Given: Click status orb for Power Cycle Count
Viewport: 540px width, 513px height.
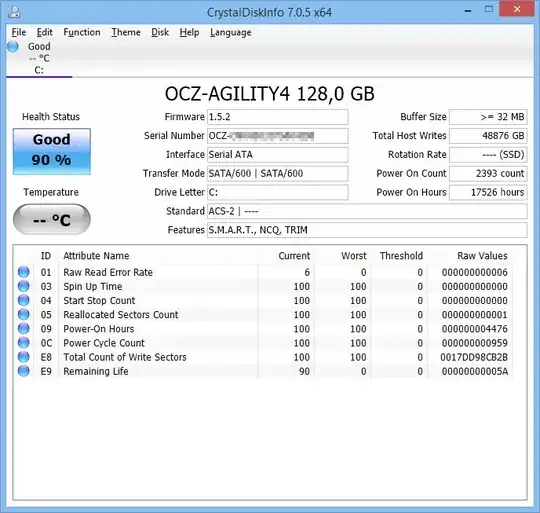Looking at the screenshot, I should pos(23,343).
